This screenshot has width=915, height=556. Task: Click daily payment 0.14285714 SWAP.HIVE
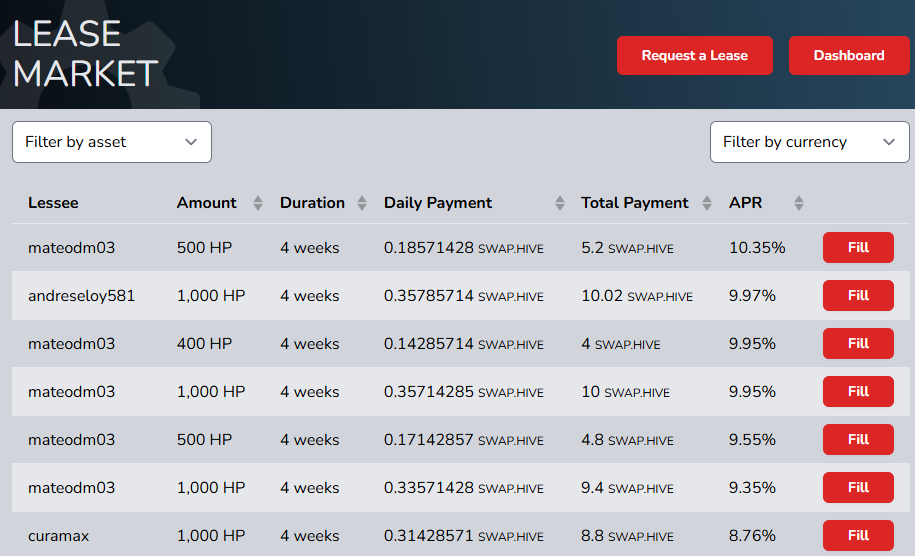click(463, 344)
